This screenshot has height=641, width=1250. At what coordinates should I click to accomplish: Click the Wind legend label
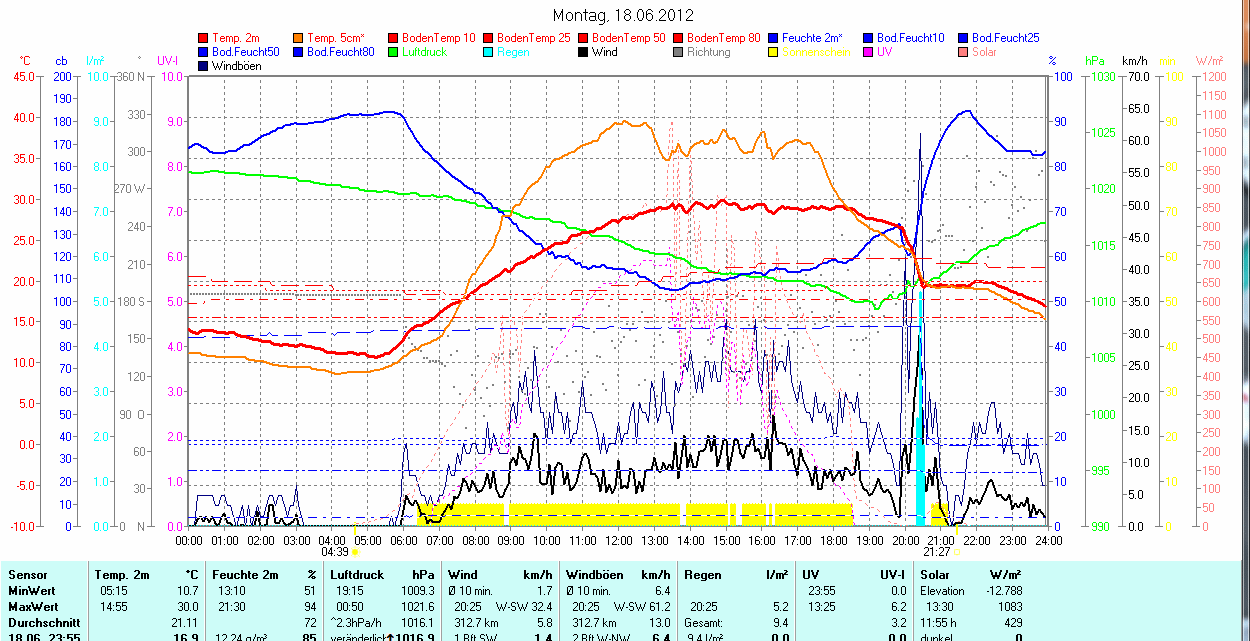tap(604, 52)
